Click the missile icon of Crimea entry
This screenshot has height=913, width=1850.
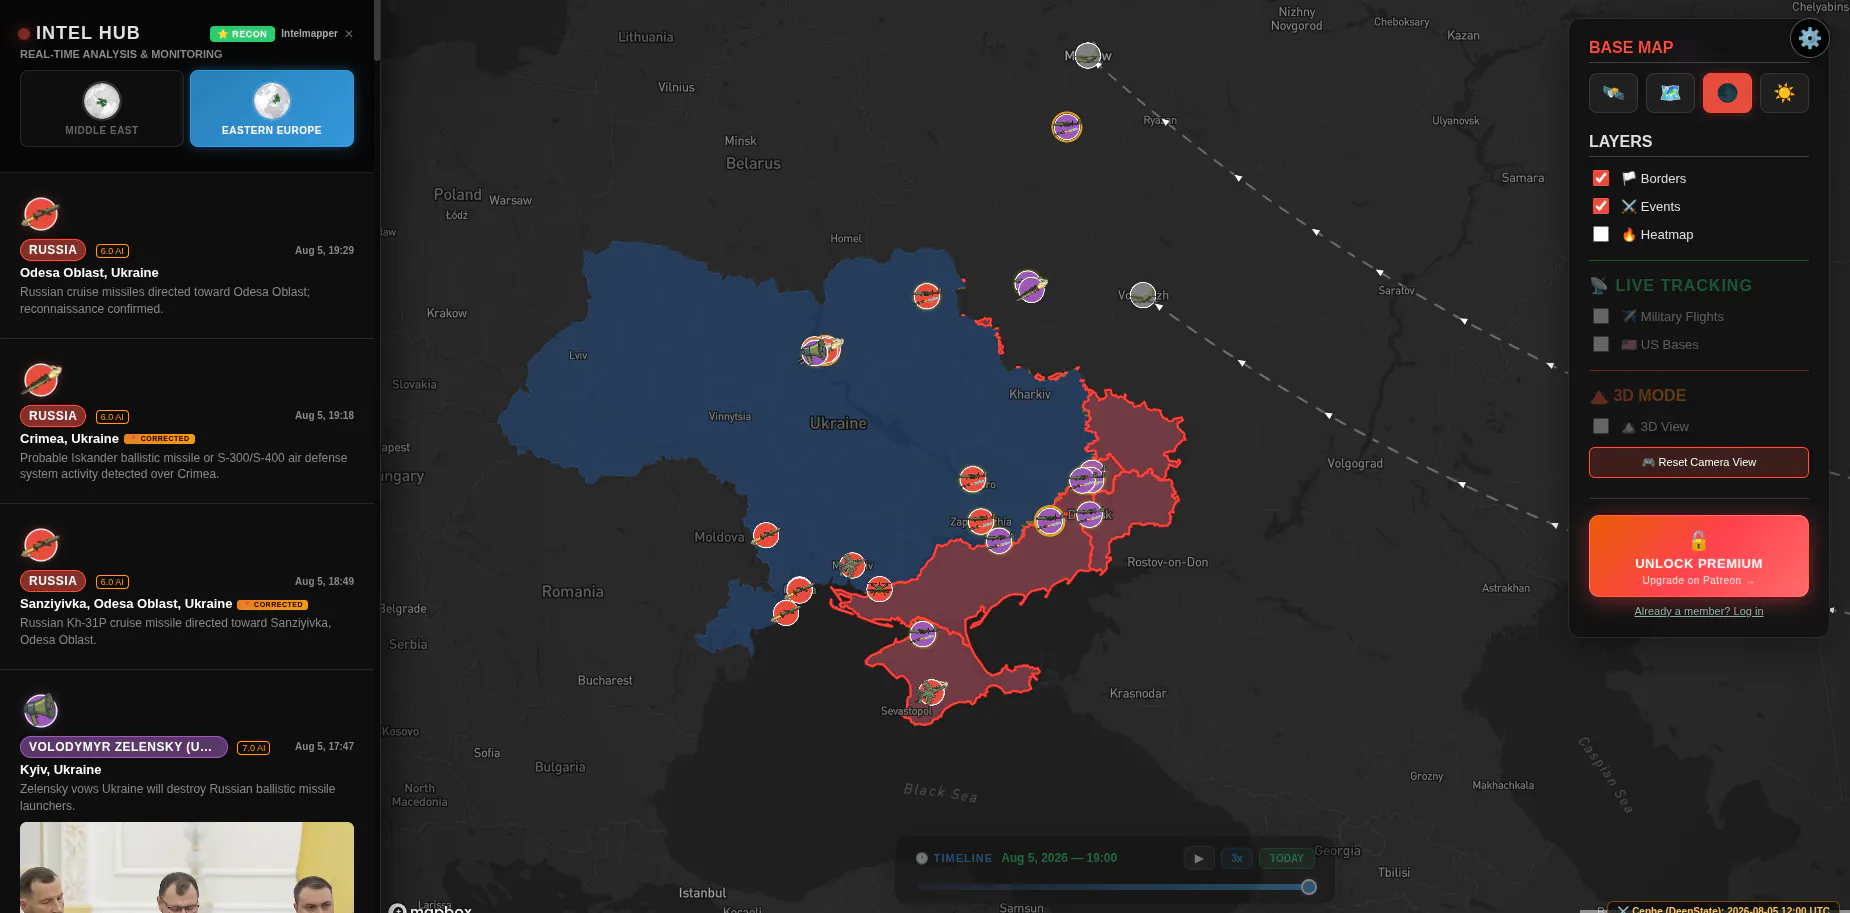tap(40, 380)
